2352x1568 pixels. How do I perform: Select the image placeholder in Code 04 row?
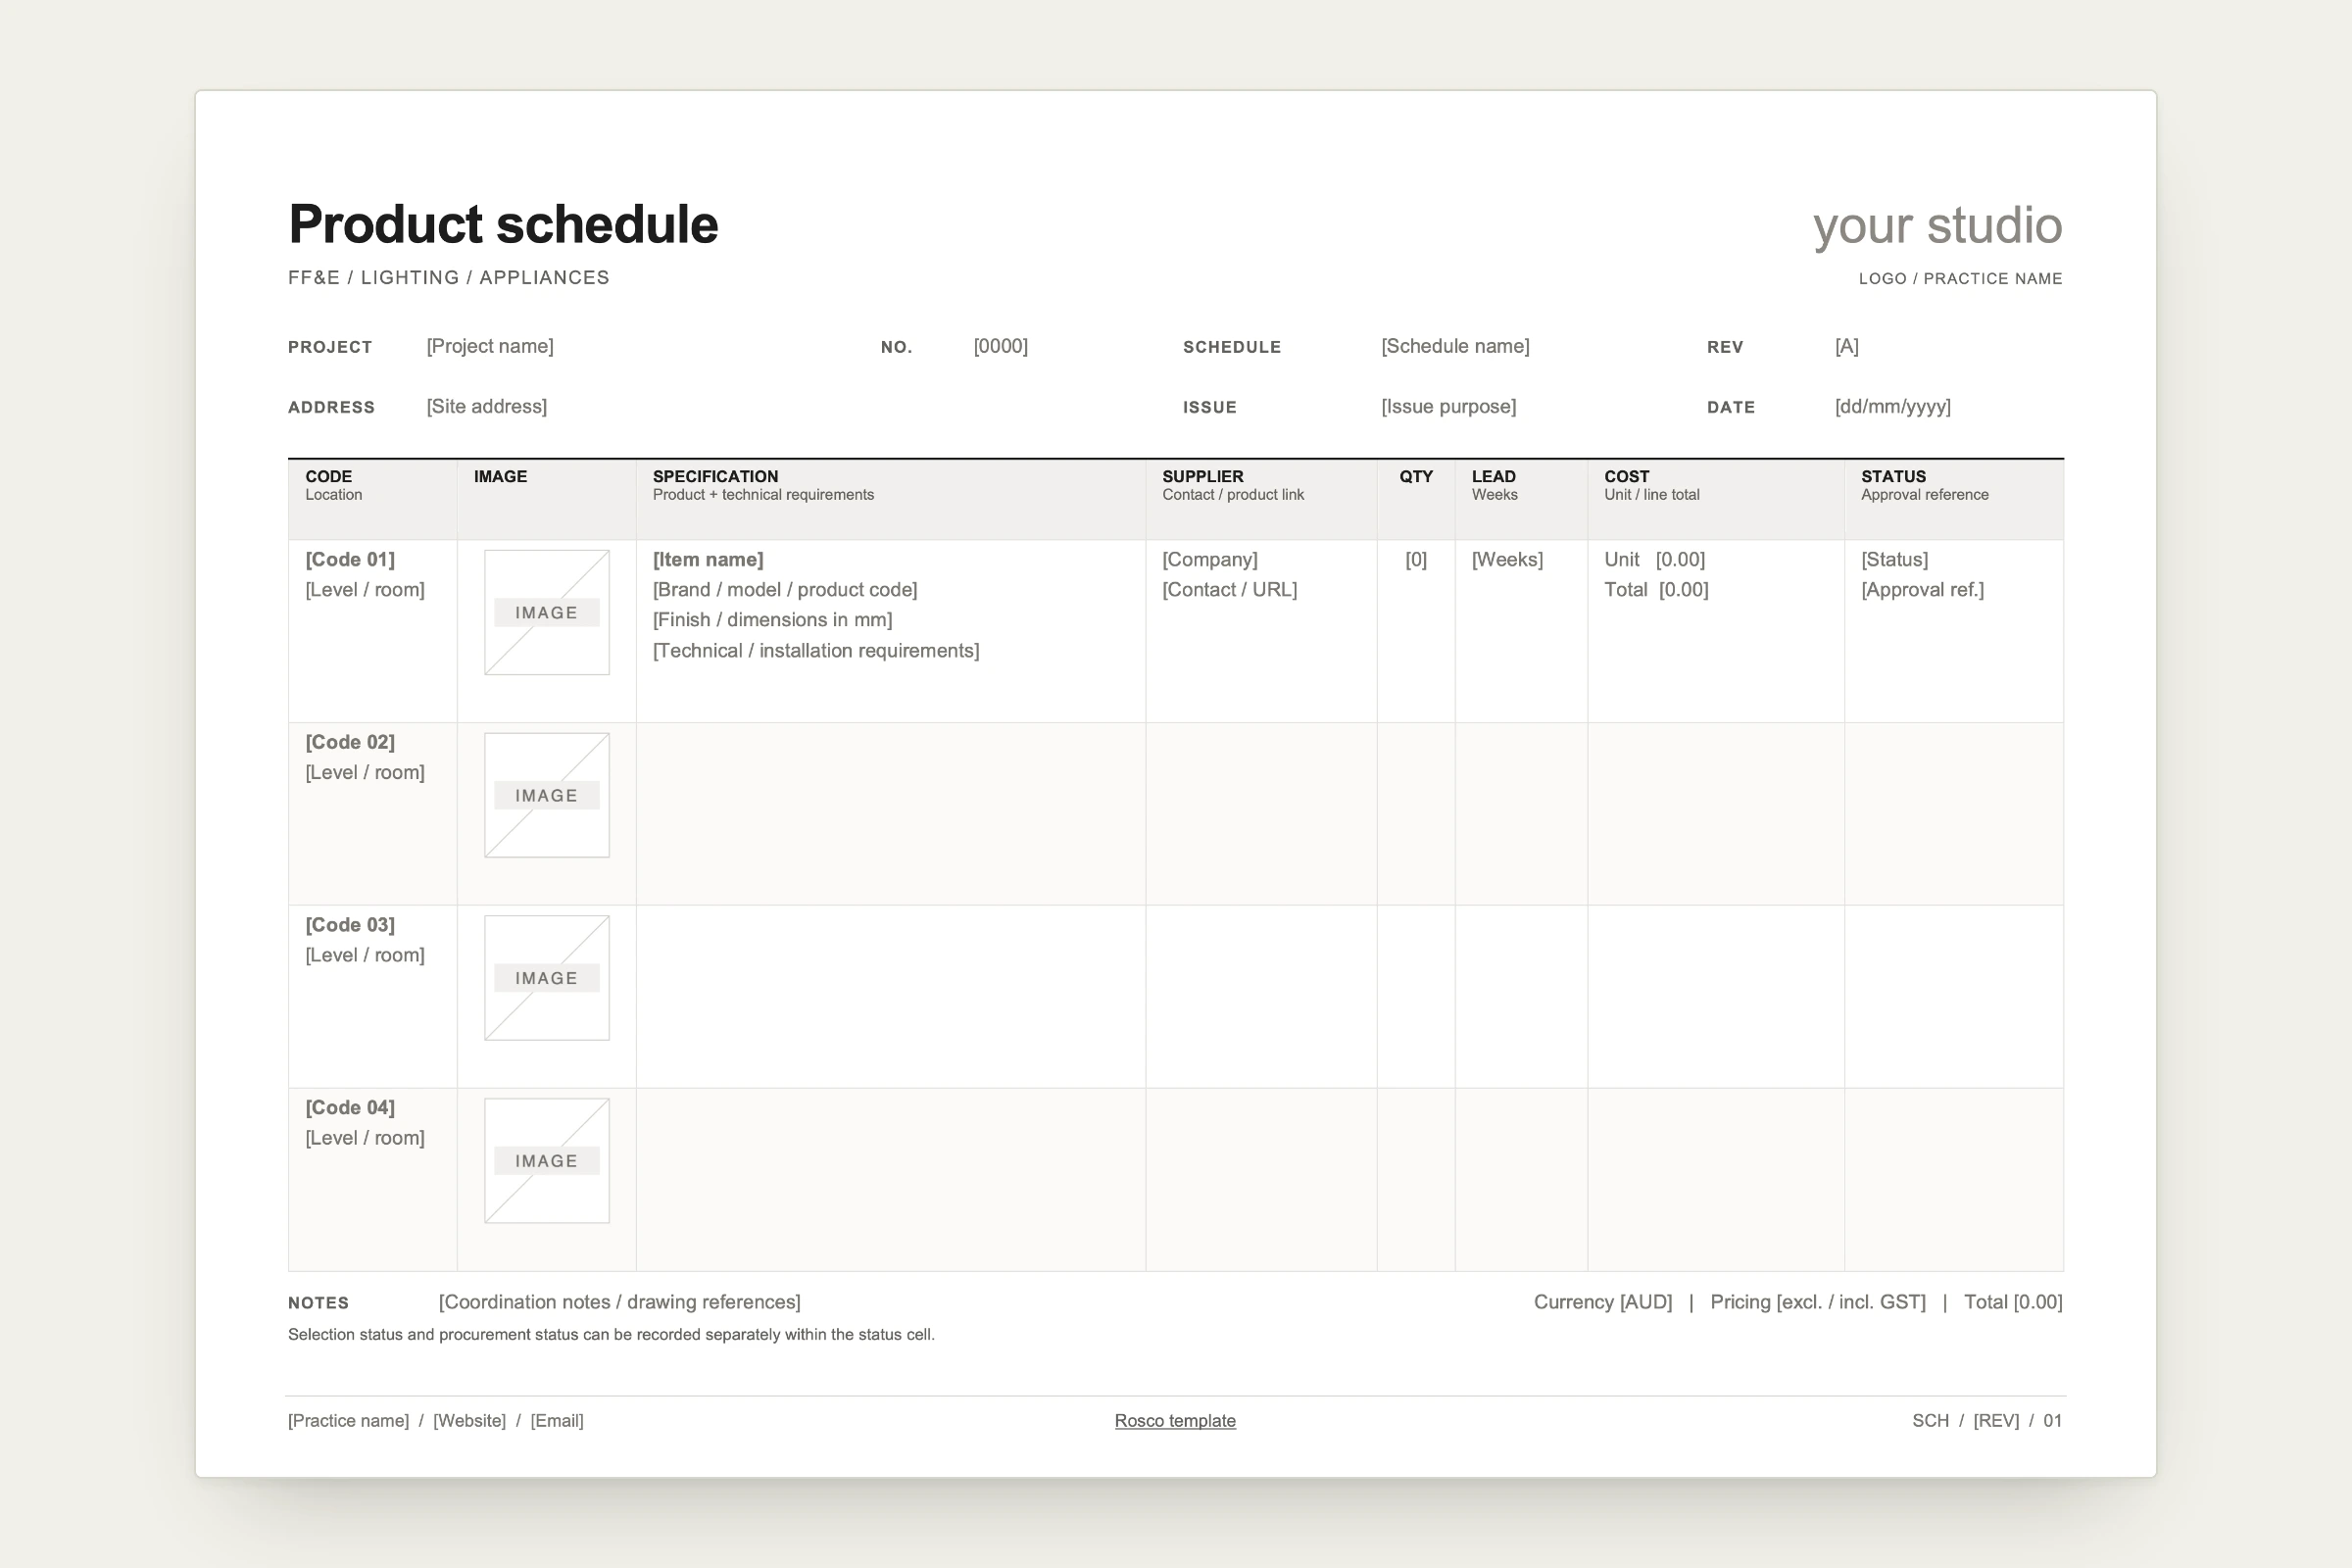pyautogui.click(x=547, y=1161)
